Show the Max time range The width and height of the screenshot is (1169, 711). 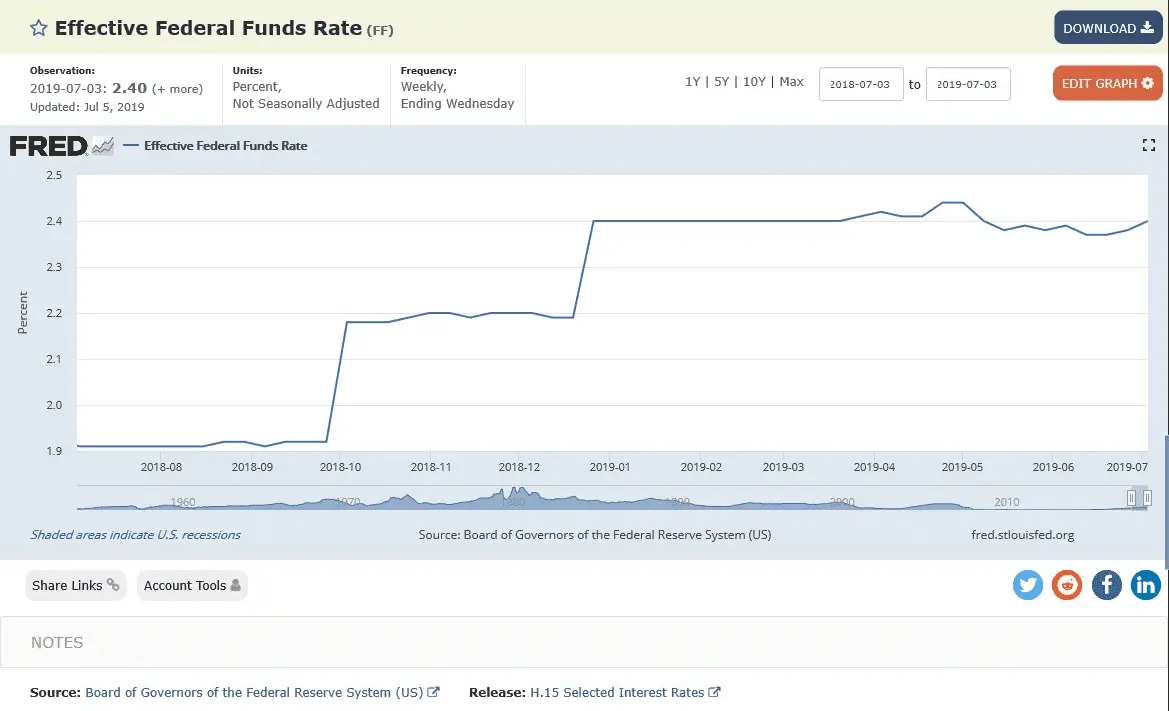click(x=791, y=82)
